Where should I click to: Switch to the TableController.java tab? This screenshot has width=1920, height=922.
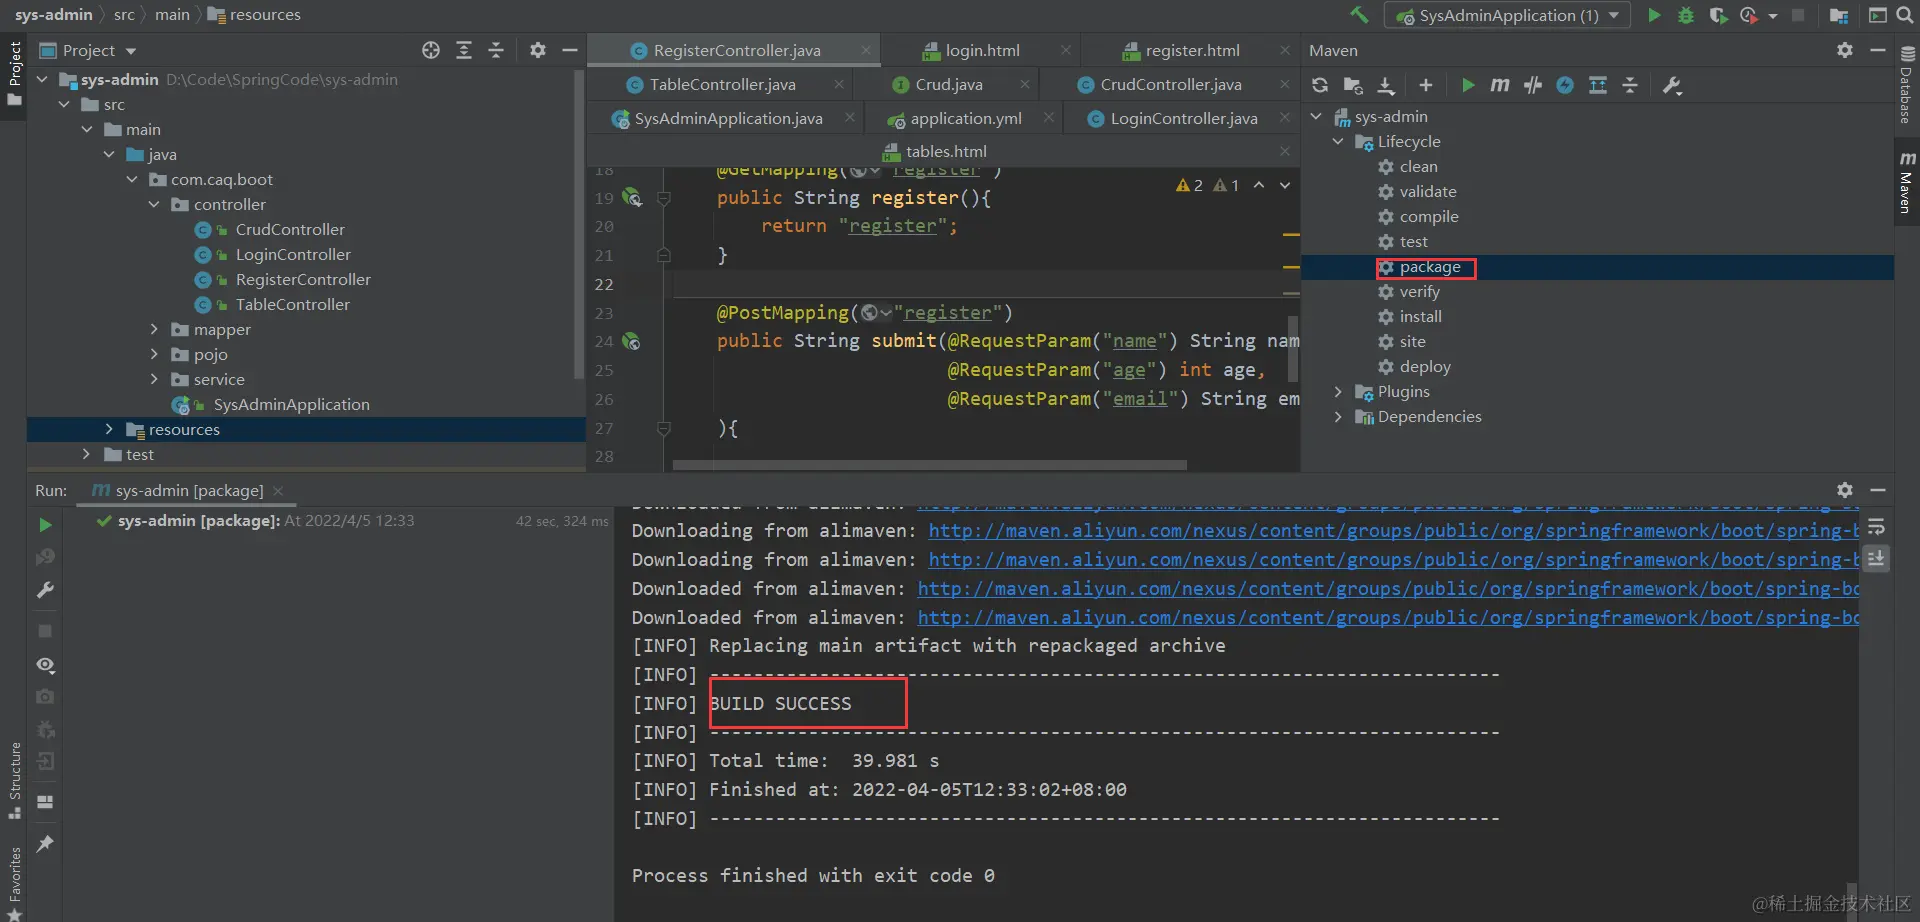pyautogui.click(x=722, y=85)
